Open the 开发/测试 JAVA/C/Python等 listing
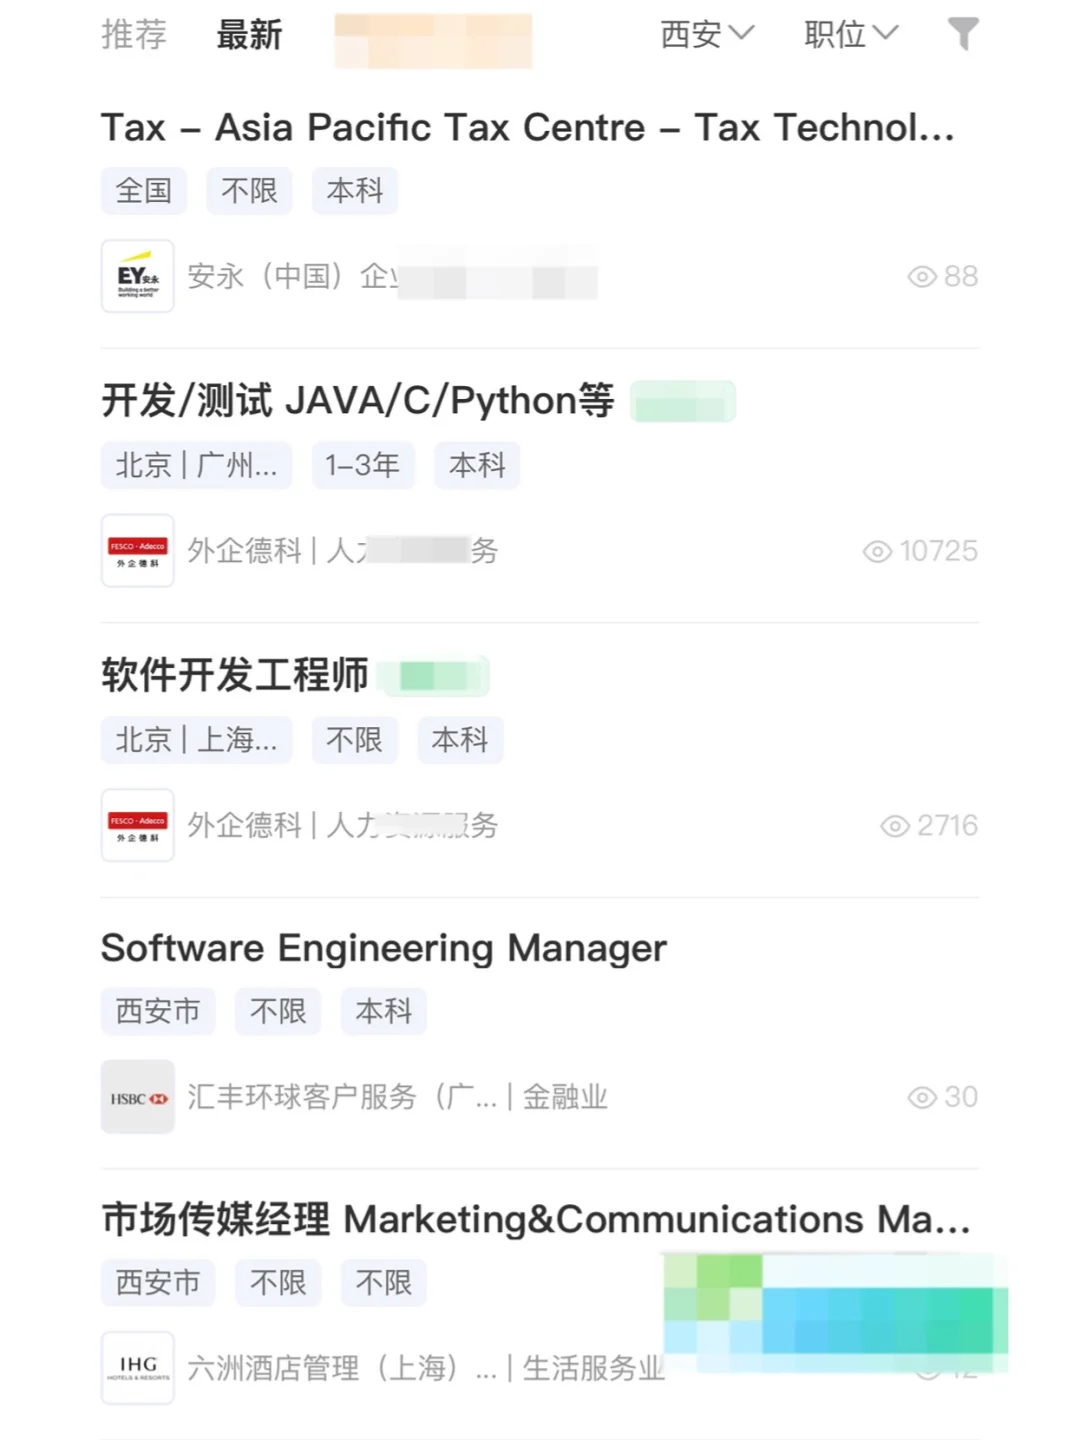Viewport: 1080px width, 1440px height. (x=358, y=400)
